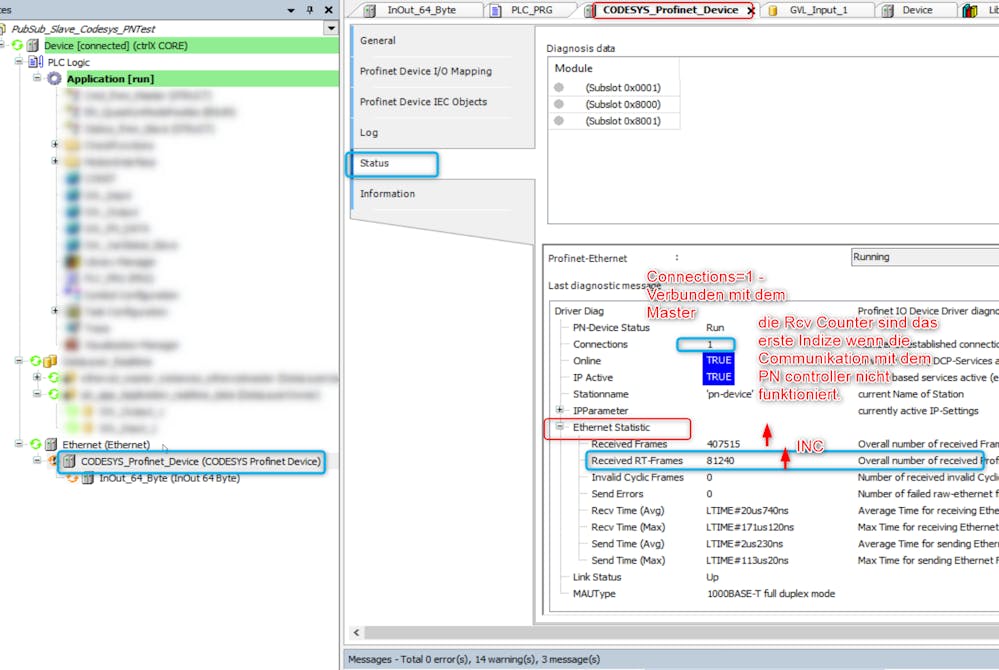Image resolution: width=999 pixels, height=670 pixels.
Task: Open the Information page
Action: point(387,194)
